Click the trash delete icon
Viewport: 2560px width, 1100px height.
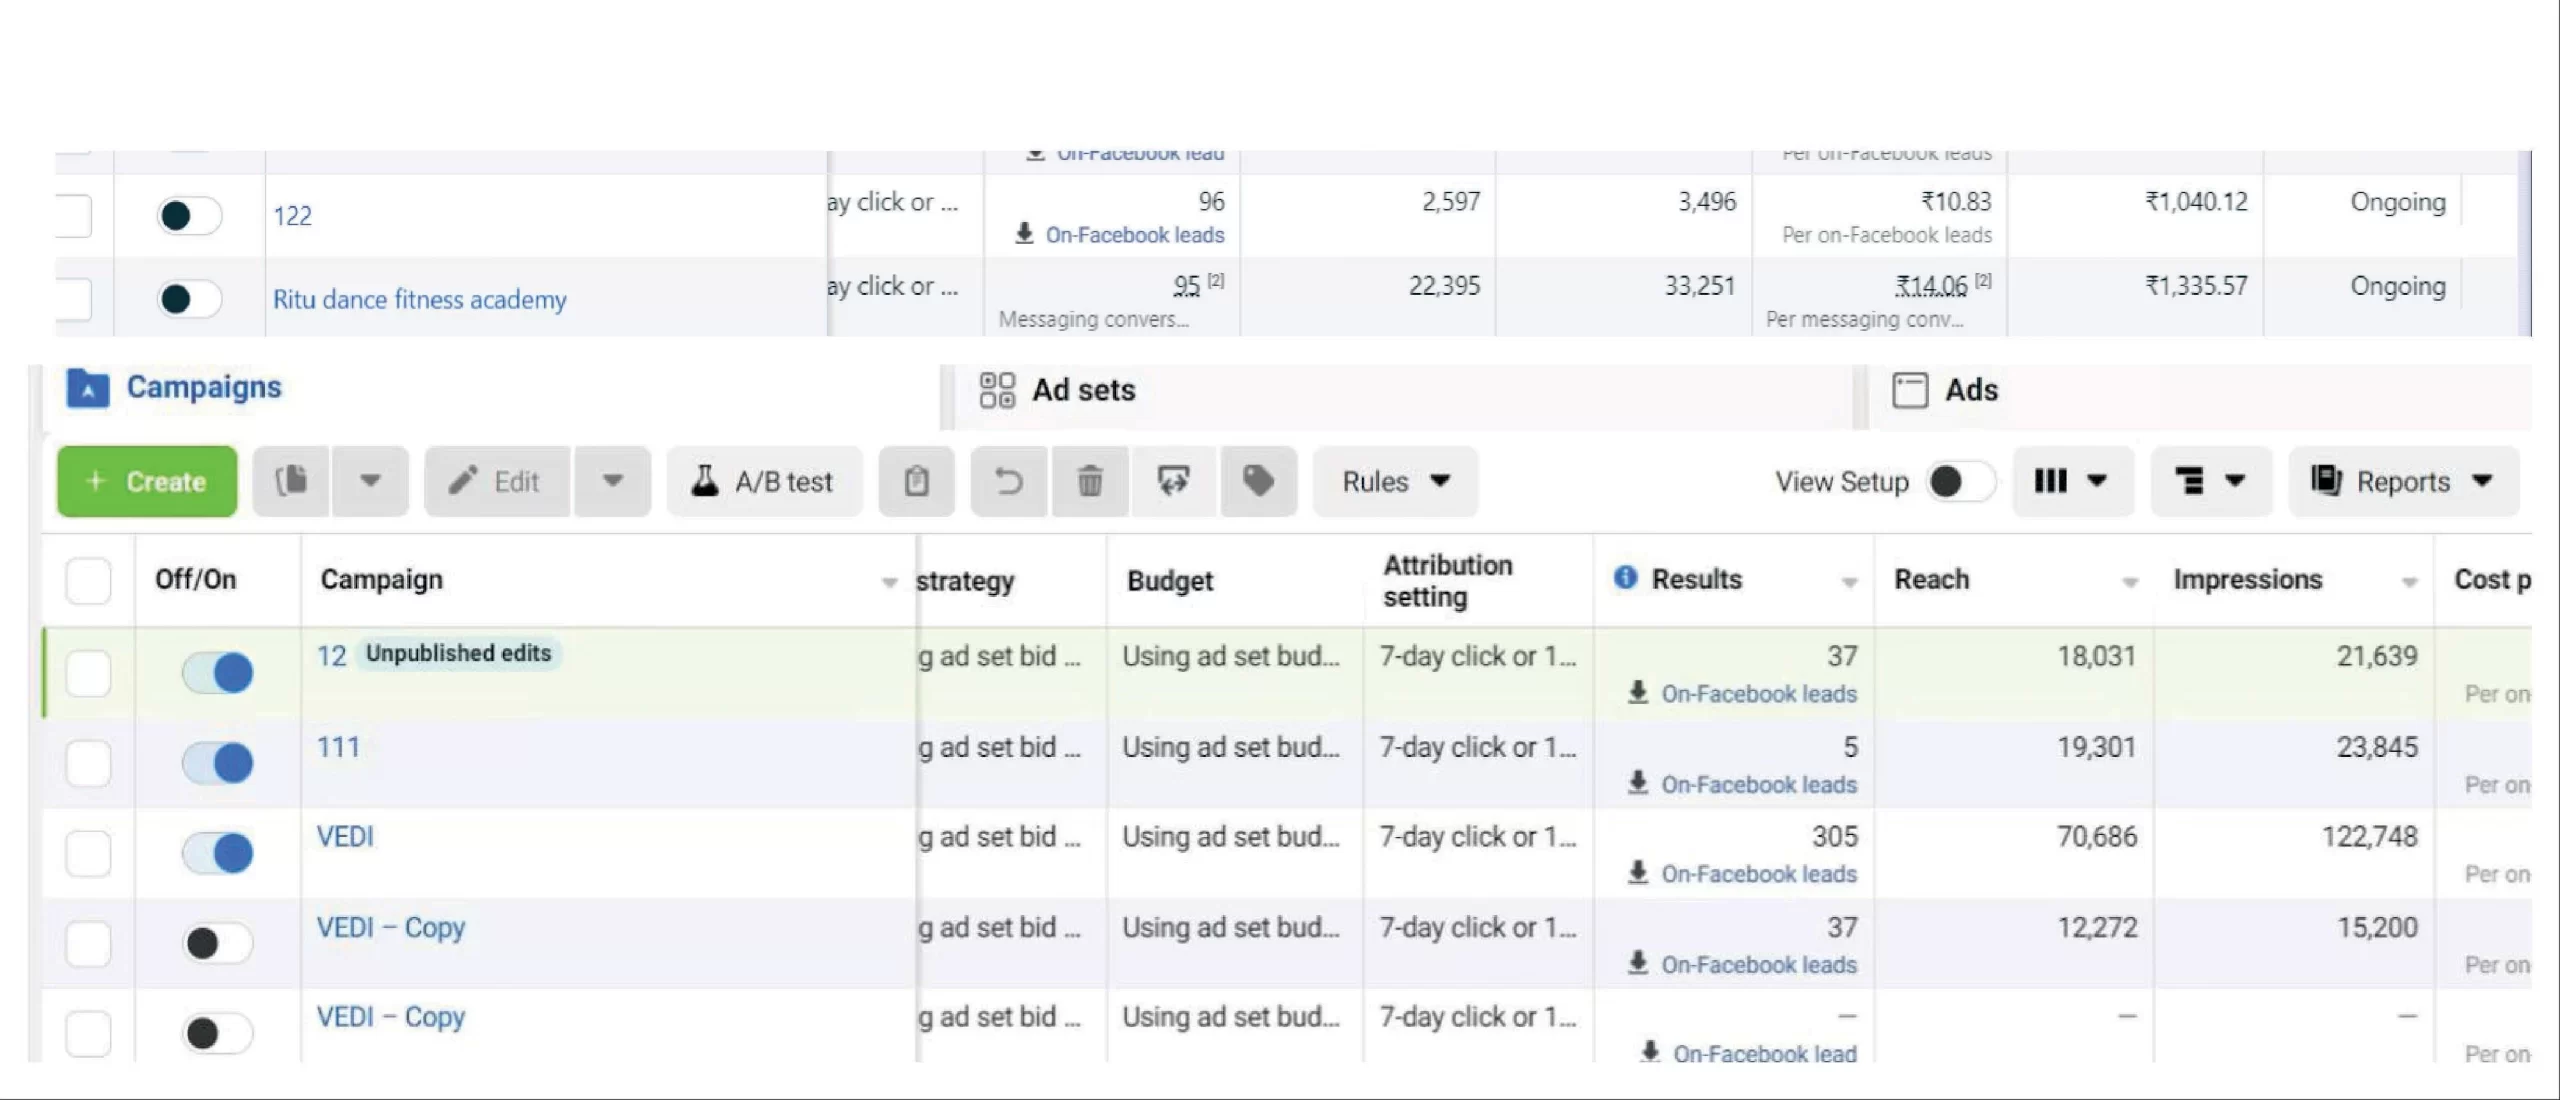pyautogui.click(x=1090, y=481)
